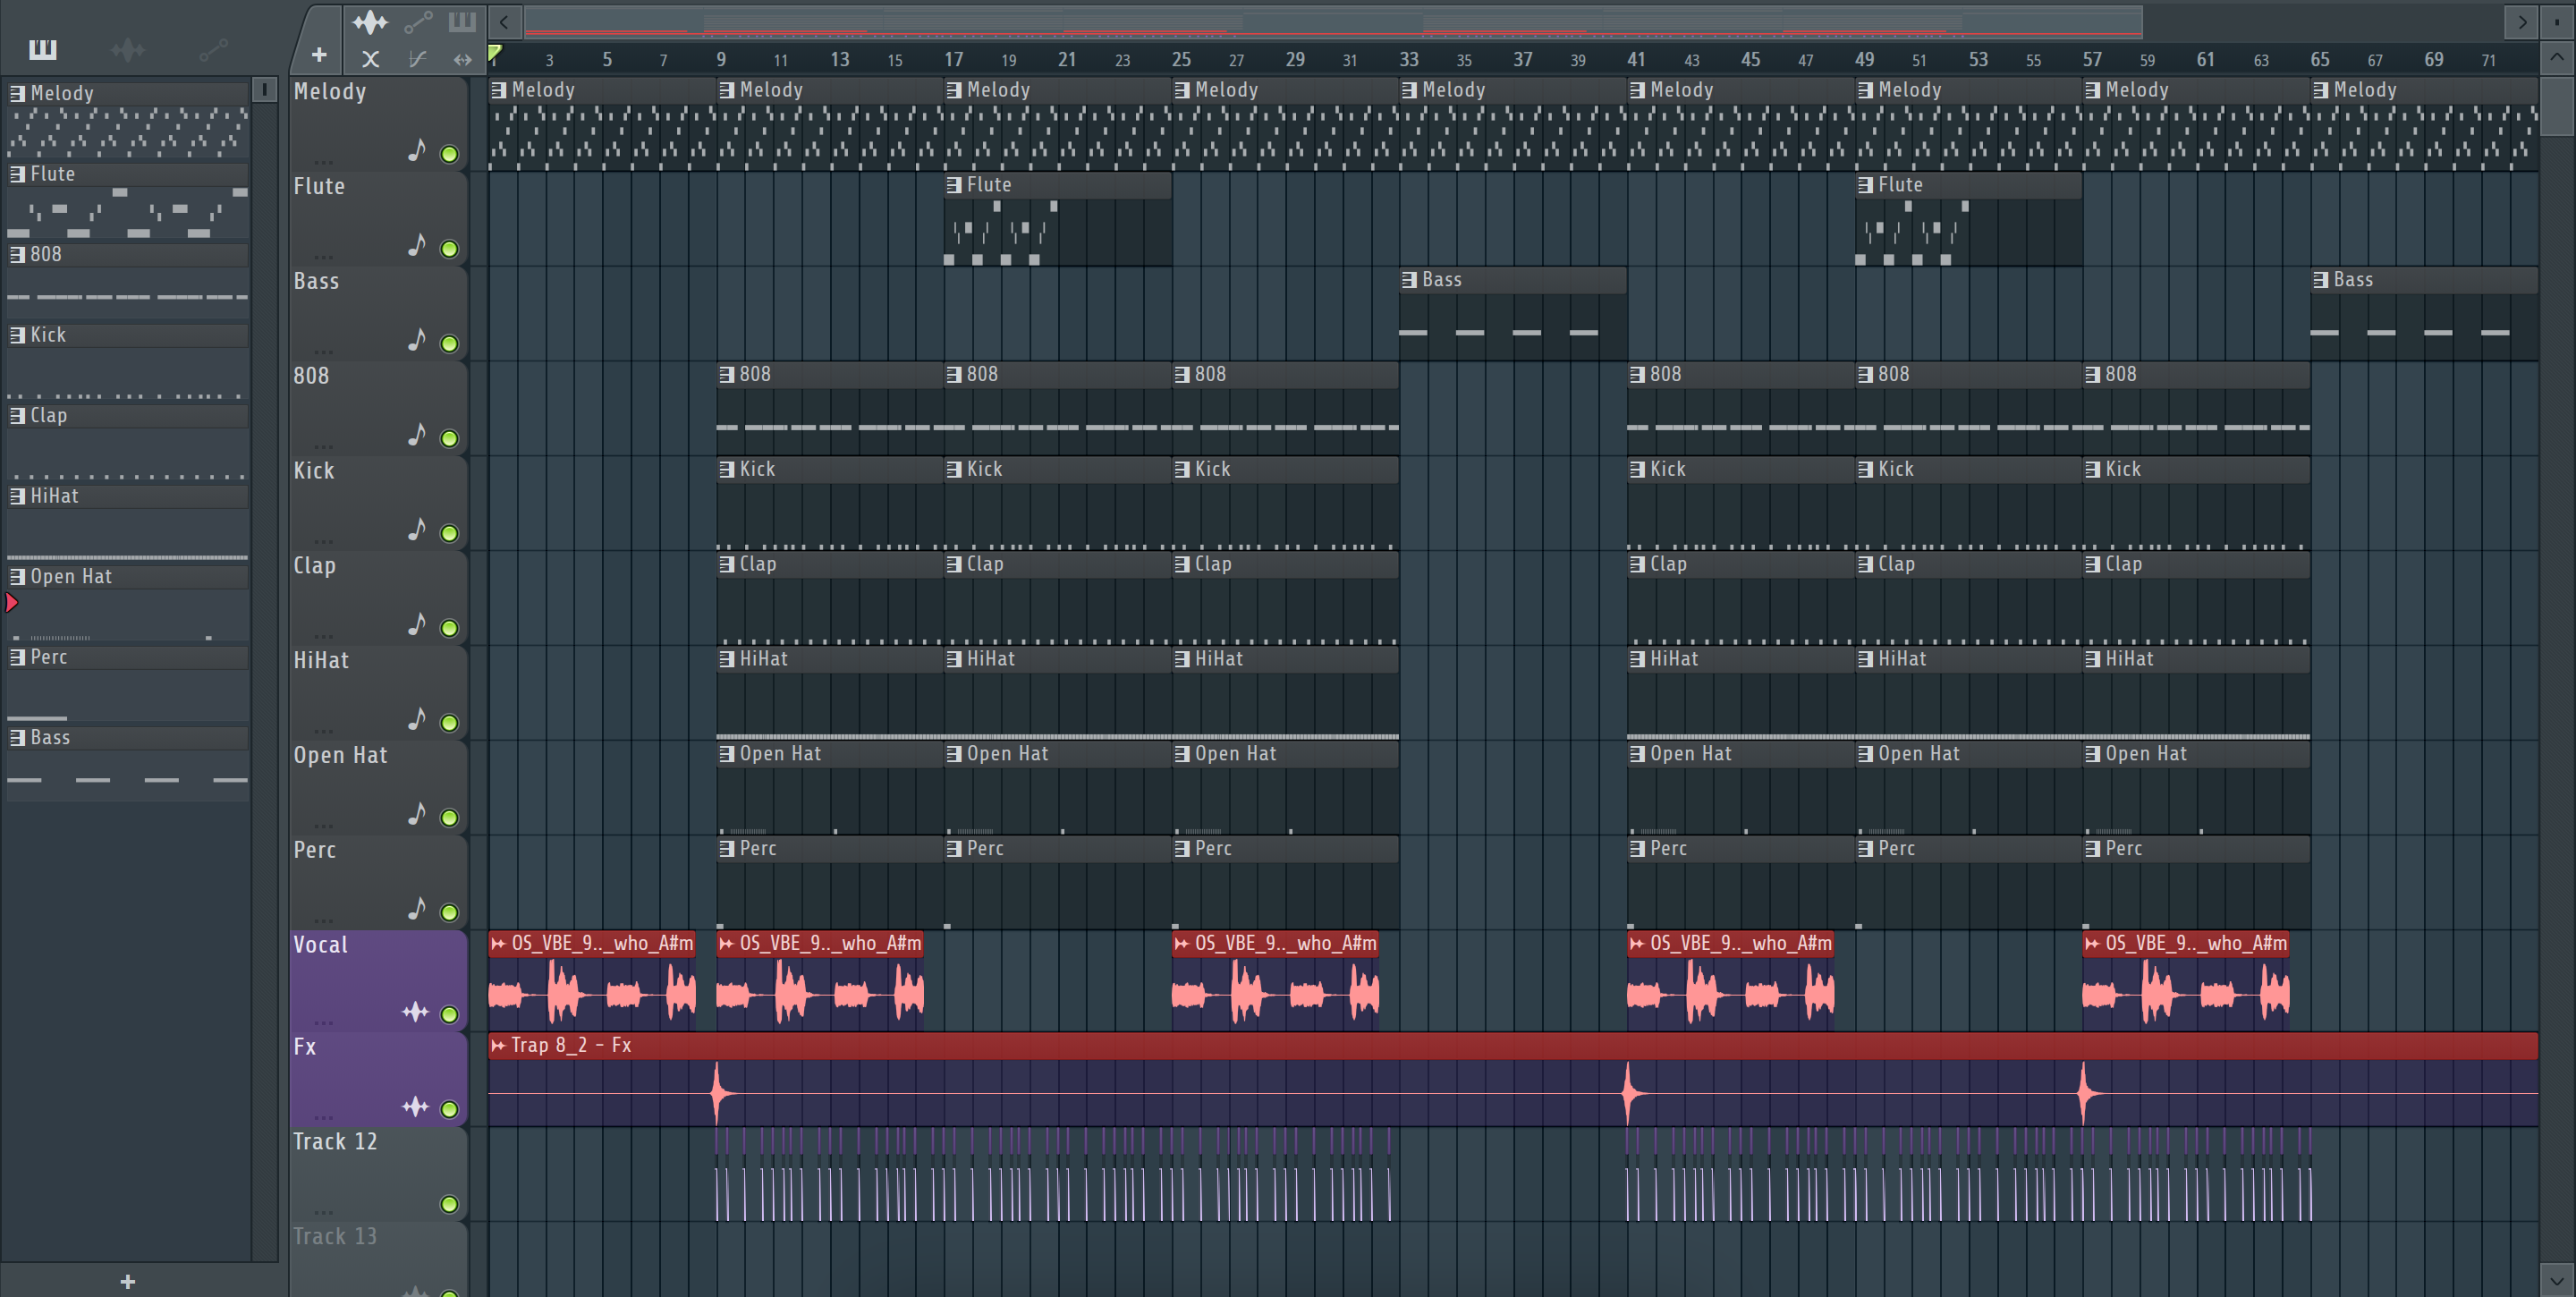Mute the HiHat track
Image resolution: width=2576 pixels, height=1297 pixels.
450,723
